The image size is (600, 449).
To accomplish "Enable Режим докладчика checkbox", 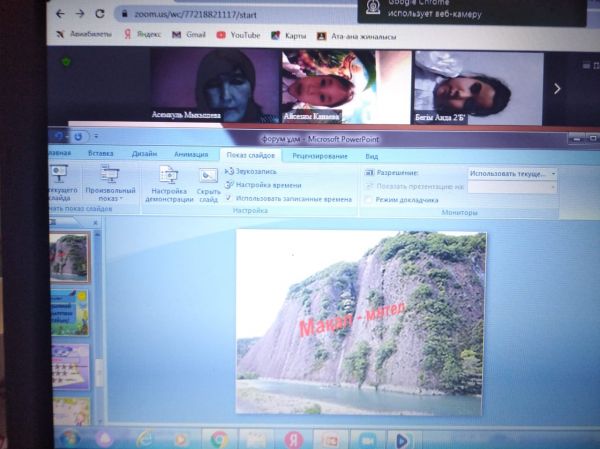I will click(x=367, y=200).
